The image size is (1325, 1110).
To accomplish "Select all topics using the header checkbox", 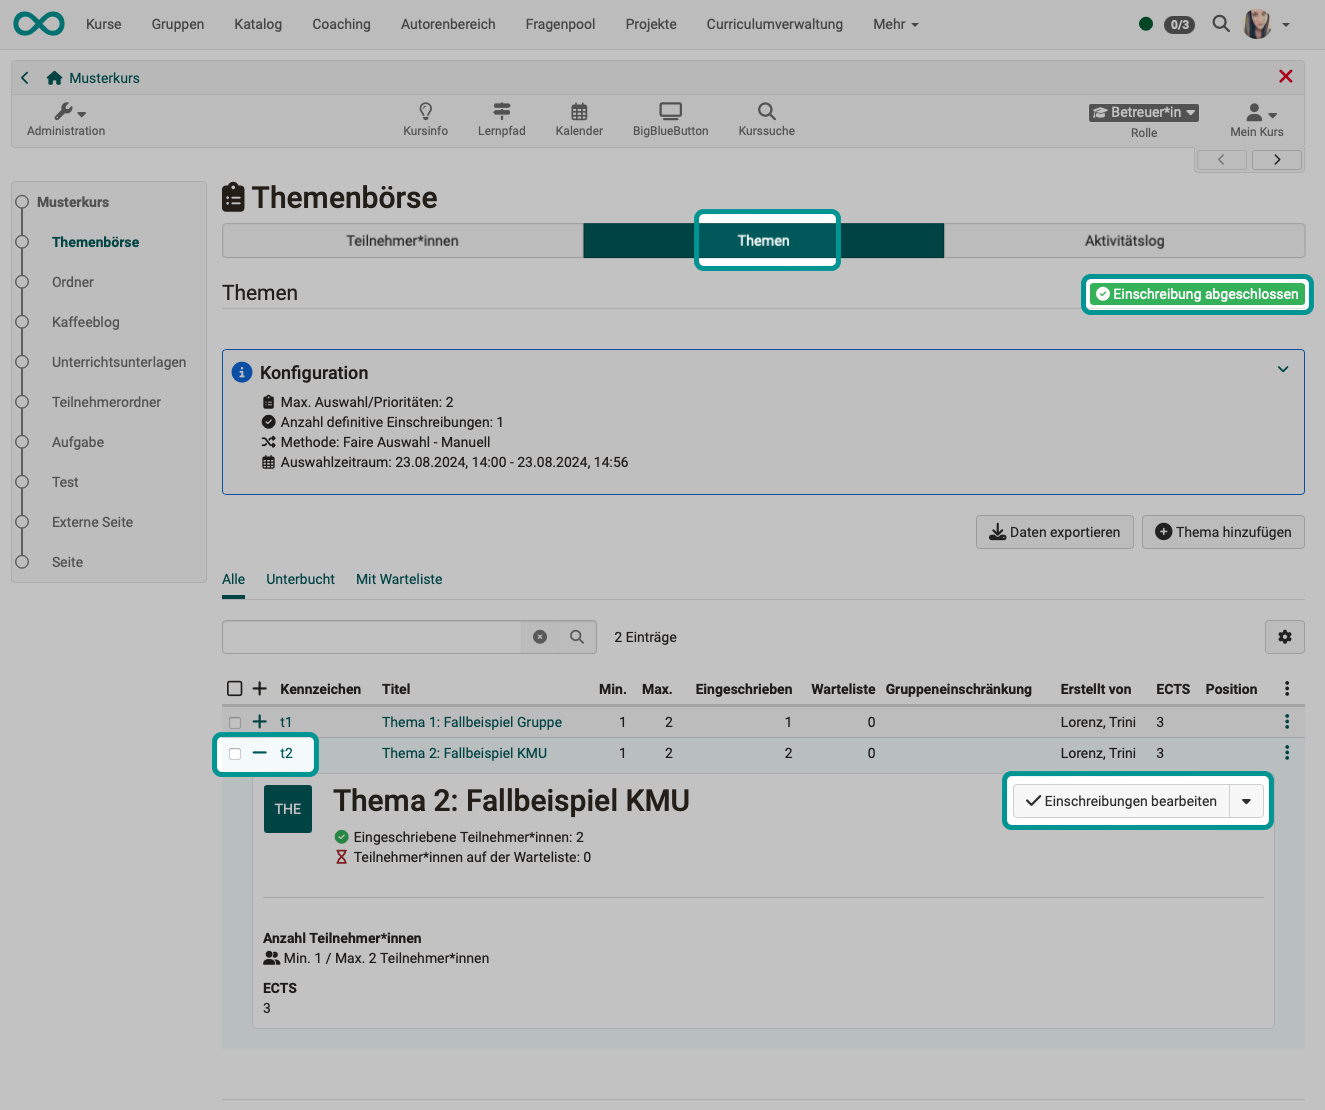I will point(234,688).
